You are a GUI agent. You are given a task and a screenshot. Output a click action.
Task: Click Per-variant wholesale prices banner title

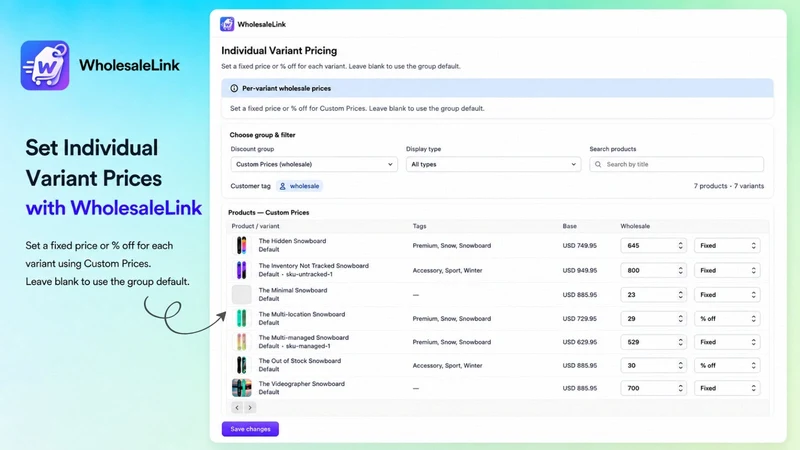click(x=286, y=88)
